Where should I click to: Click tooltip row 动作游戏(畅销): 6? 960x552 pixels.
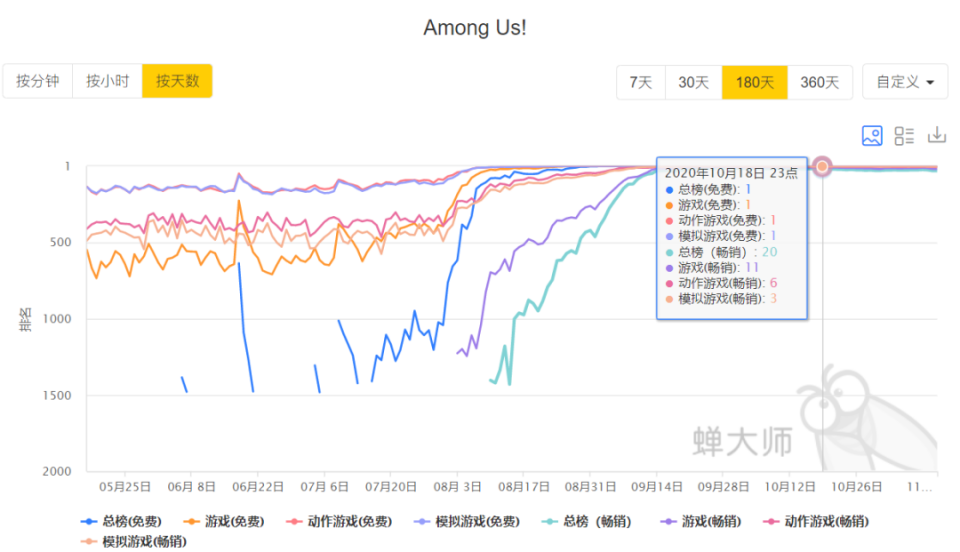(x=721, y=283)
